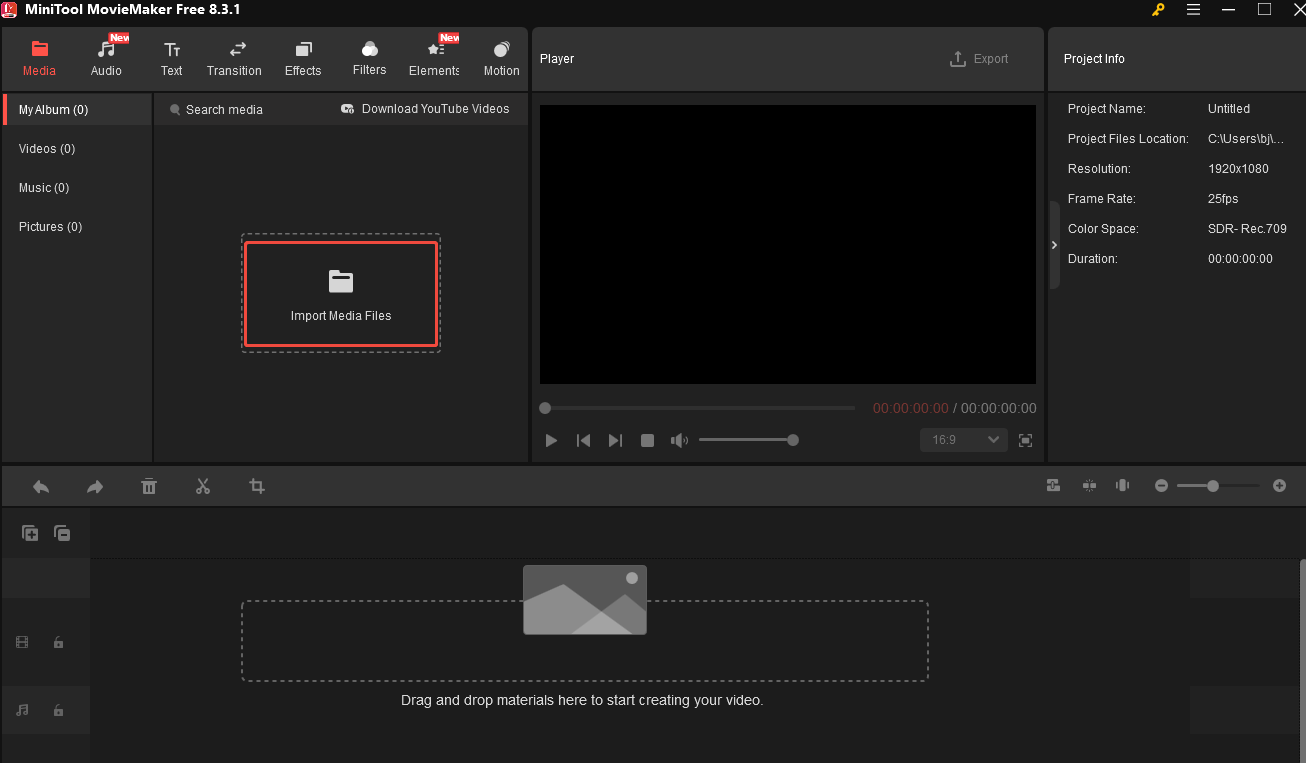
Task: Undo the last action
Action: pyautogui.click(x=41, y=486)
